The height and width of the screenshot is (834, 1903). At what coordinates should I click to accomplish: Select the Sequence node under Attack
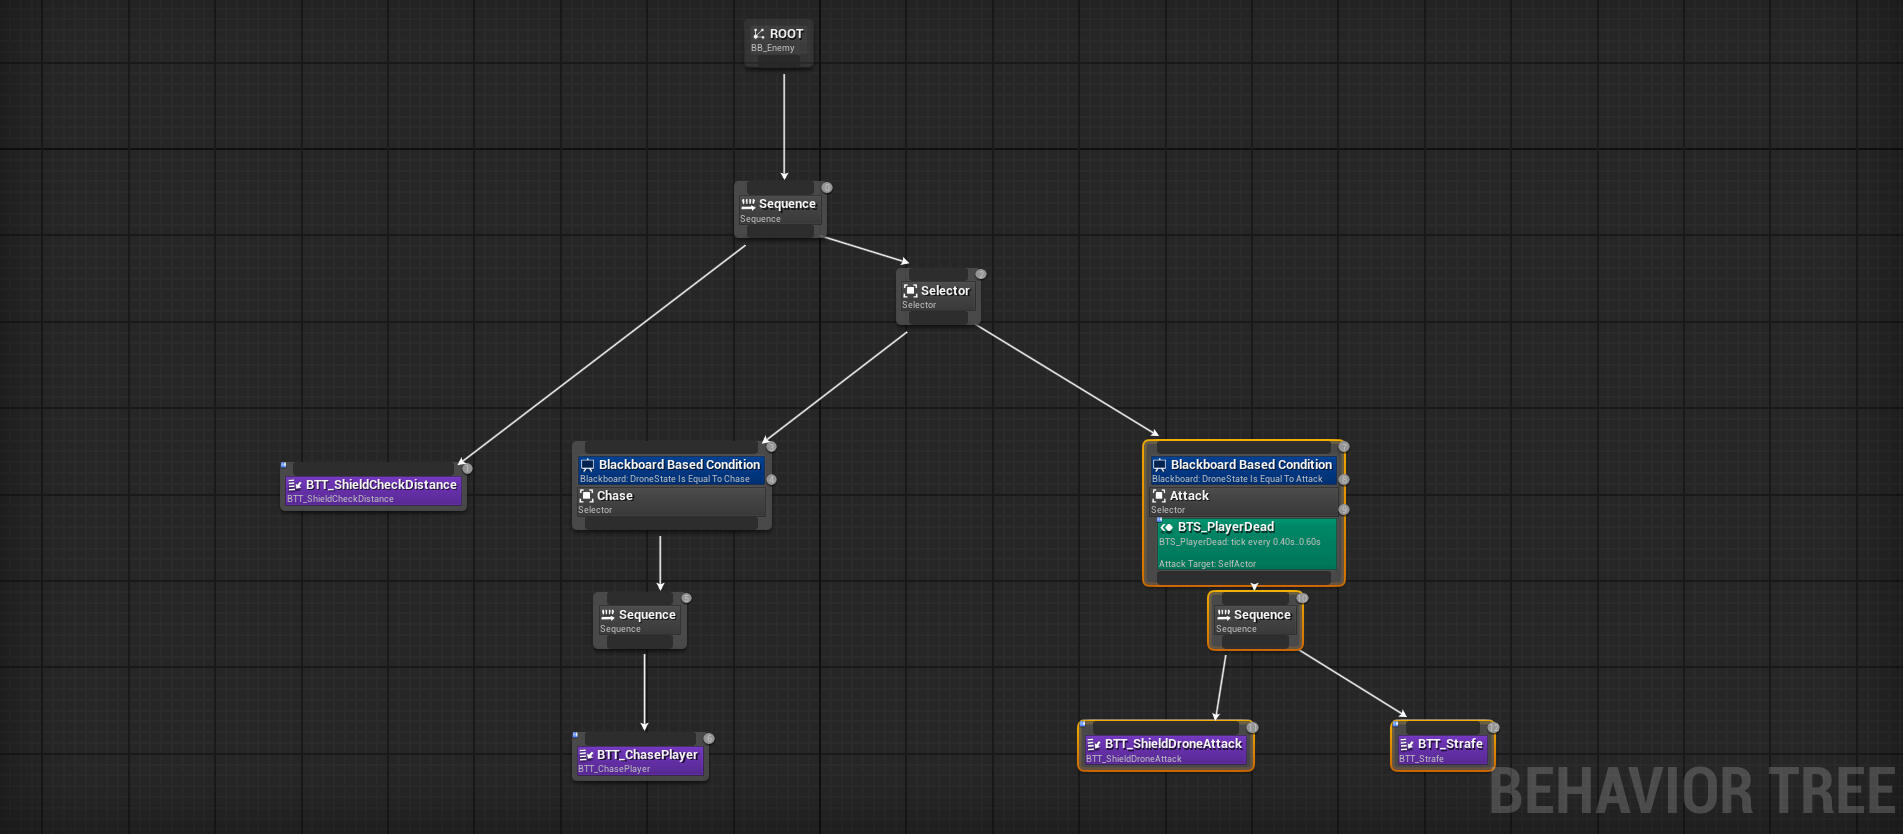[x=1254, y=621]
